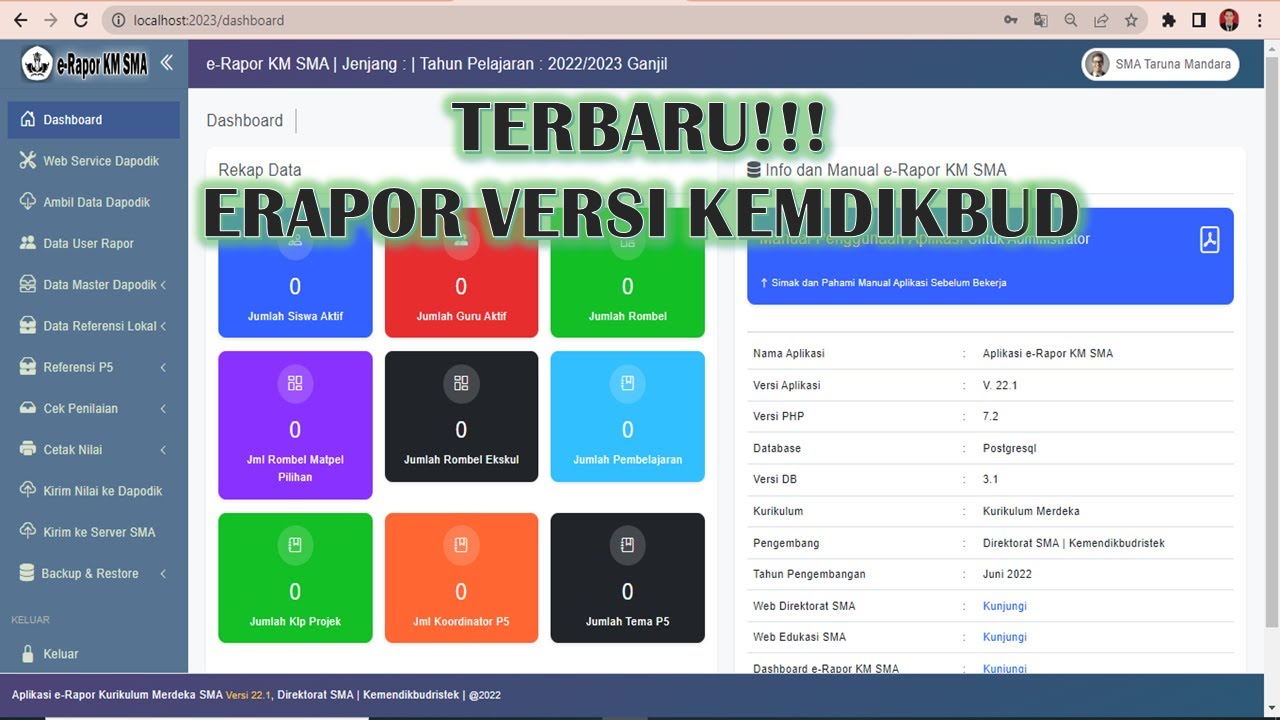Screen dimensions: 1280x720
Task: Collapse the sidebar with double chevron icon
Action: (166, 62)
